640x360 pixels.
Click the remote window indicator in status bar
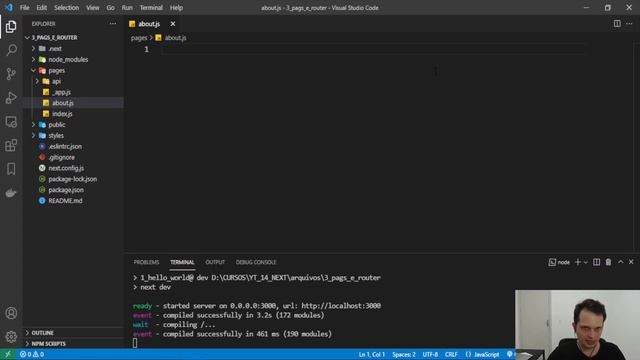pyautogui.click(x=7, y=354)
